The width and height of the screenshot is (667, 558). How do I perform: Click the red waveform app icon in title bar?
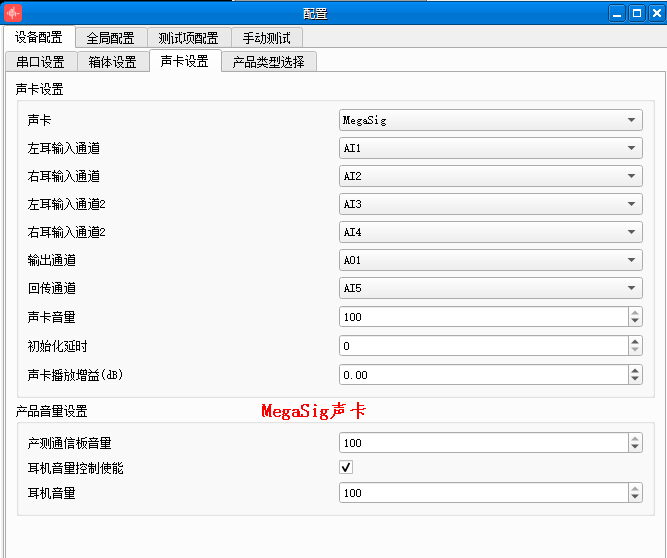[x=13, y=13]
